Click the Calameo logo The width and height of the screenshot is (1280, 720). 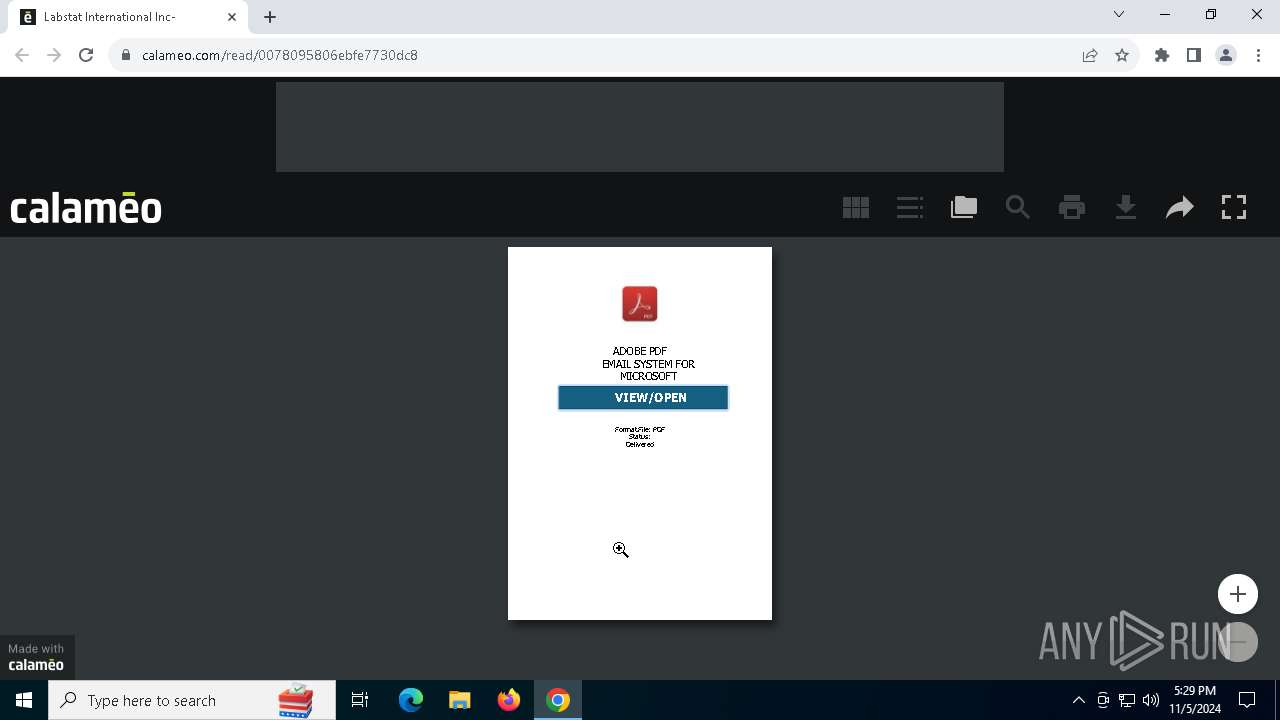pyautogui.click(x=86, y=207)
